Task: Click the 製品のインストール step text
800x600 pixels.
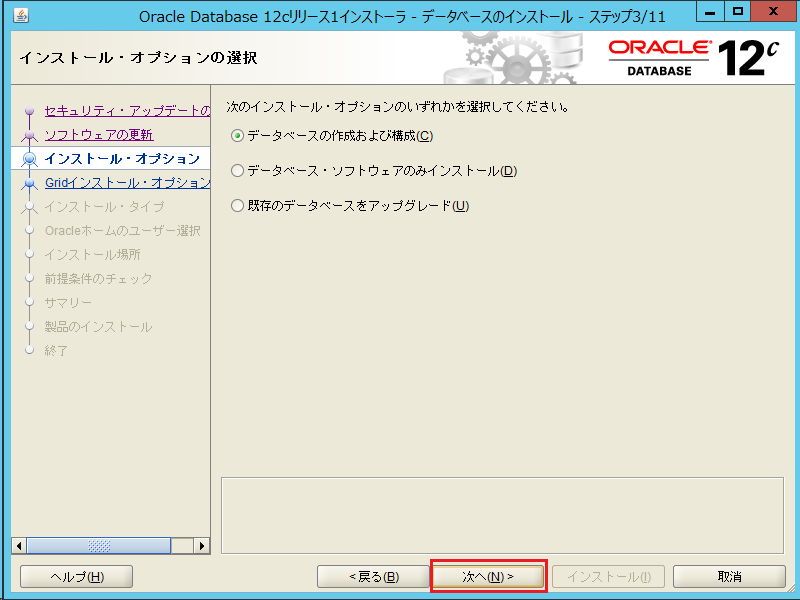Action: [98, 327]
